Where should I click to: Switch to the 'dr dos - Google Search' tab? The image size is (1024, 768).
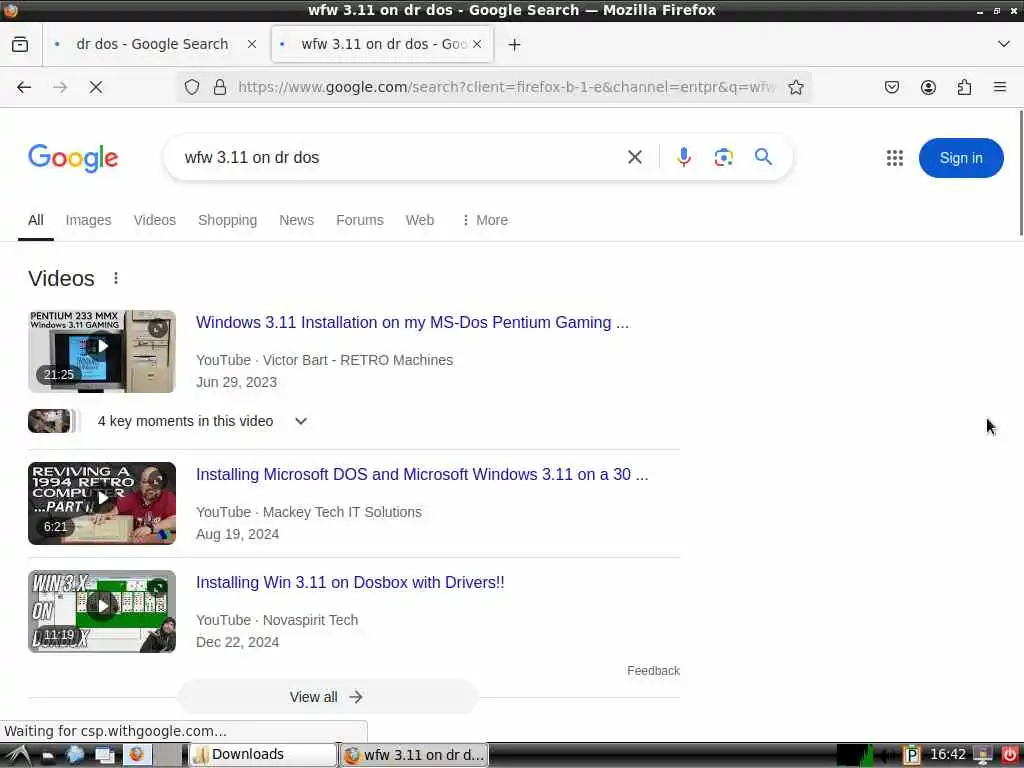click(152, 44)
